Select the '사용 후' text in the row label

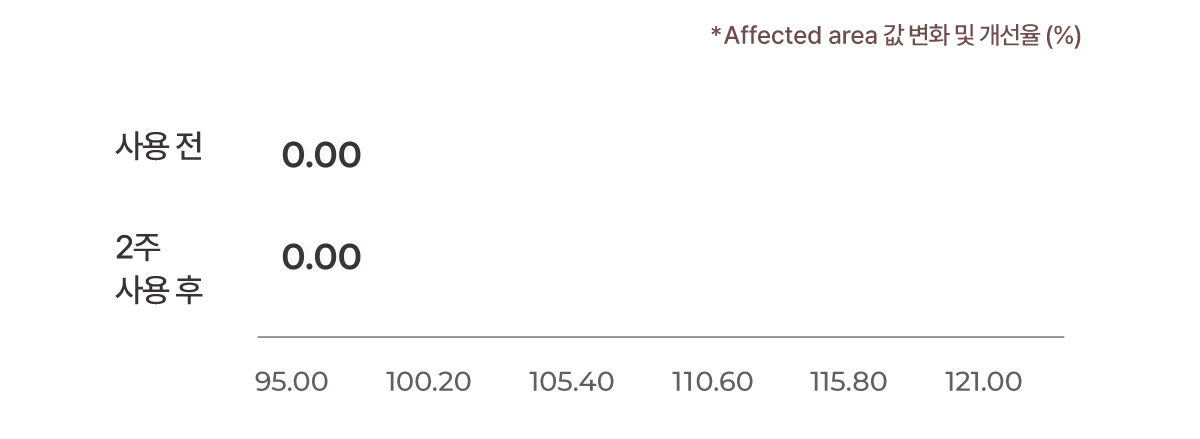click(159, 293)
